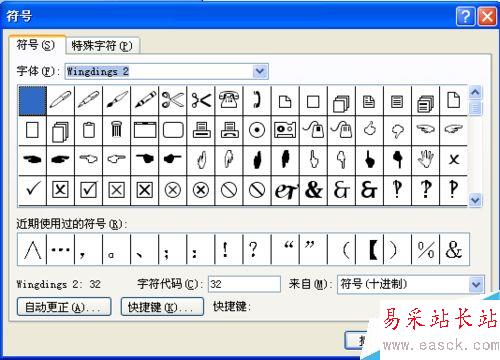Choose the recent semicolon symbol

[173, 249]
